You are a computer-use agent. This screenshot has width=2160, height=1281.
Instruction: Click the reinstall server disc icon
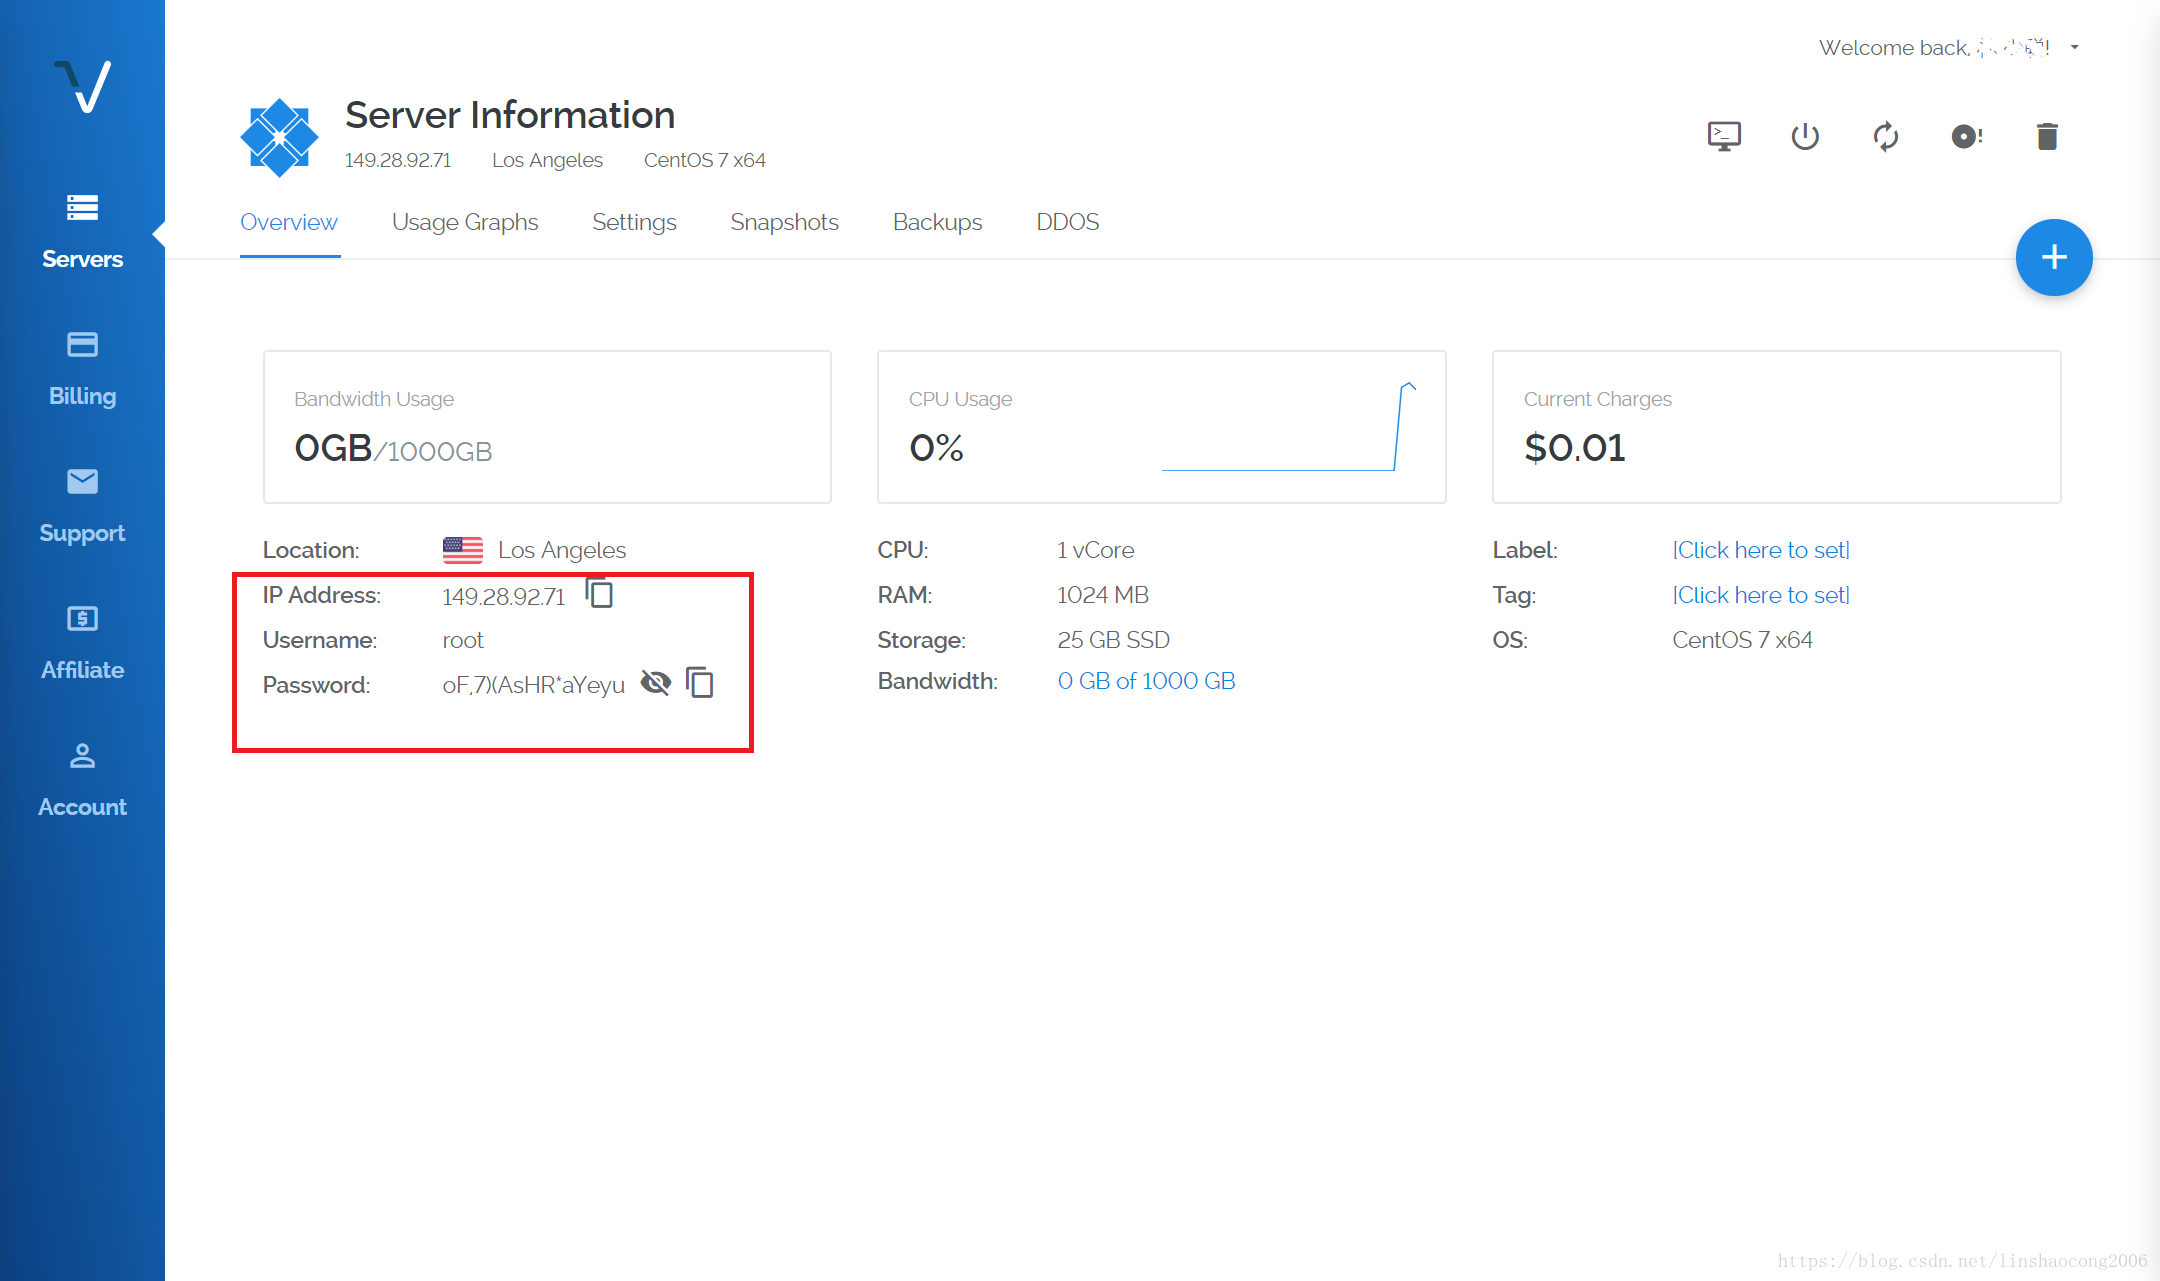coord(1966,136)
